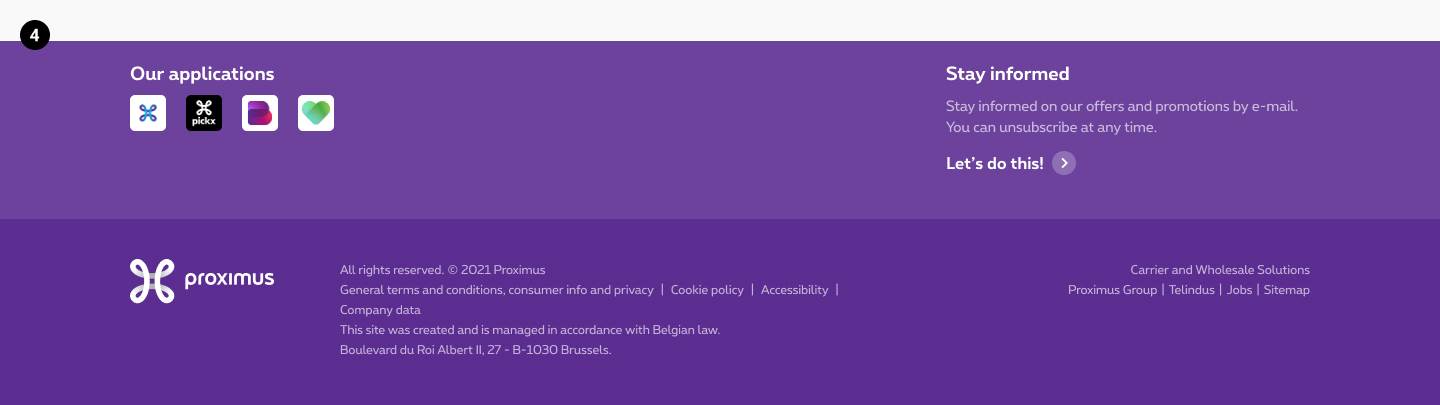Visit Carrier and Wholesale Solutions
Screen dimensions: 1440x405
point(1219,270)
